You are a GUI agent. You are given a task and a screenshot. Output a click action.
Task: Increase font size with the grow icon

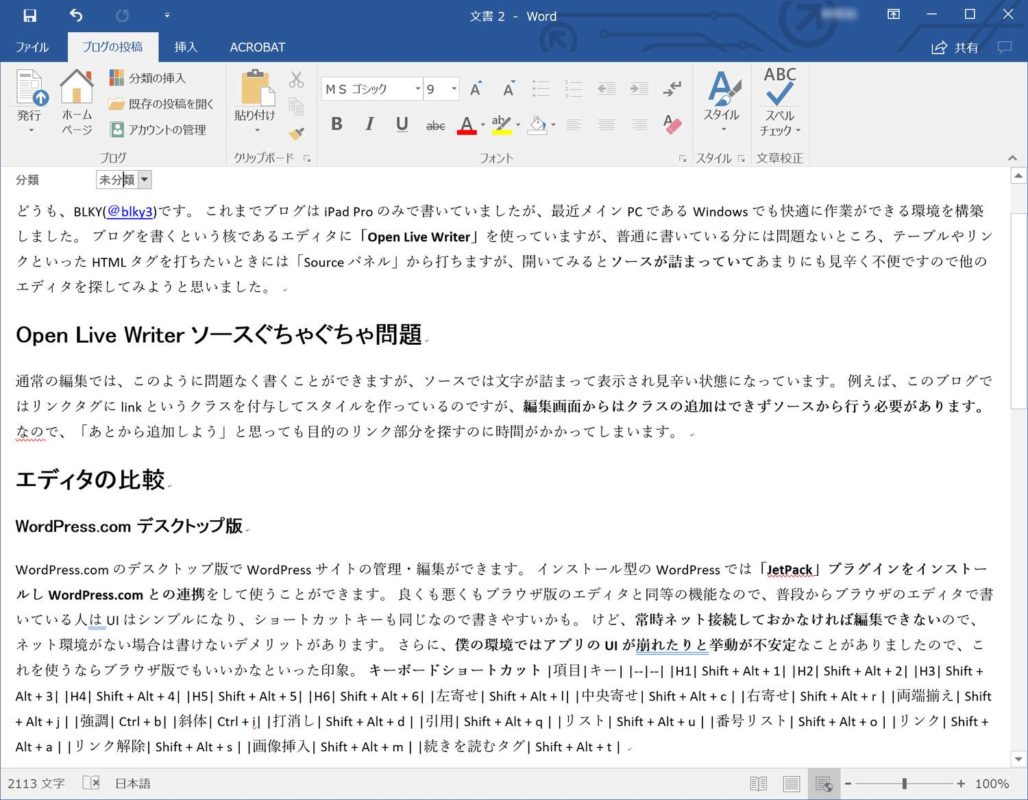click(476, 89)
